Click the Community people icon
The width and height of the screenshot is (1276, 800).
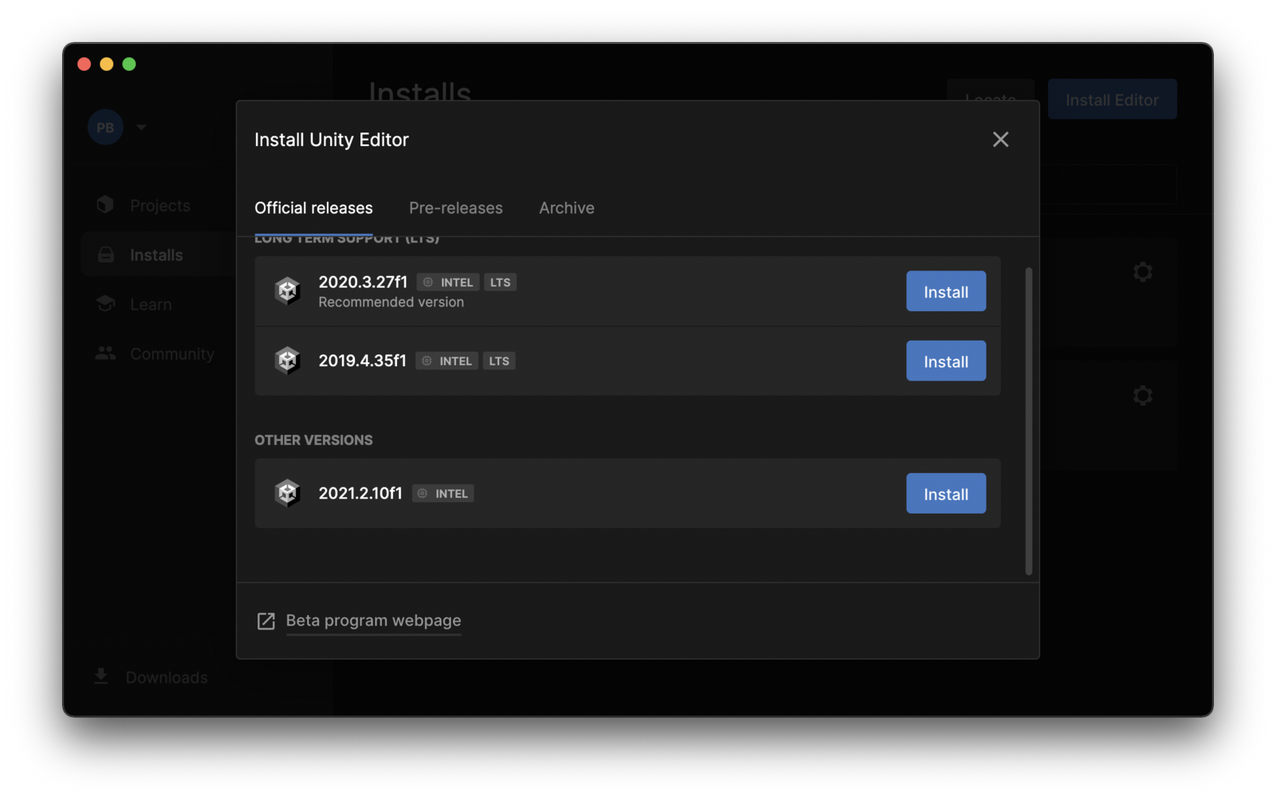click(x=105, y=353)
